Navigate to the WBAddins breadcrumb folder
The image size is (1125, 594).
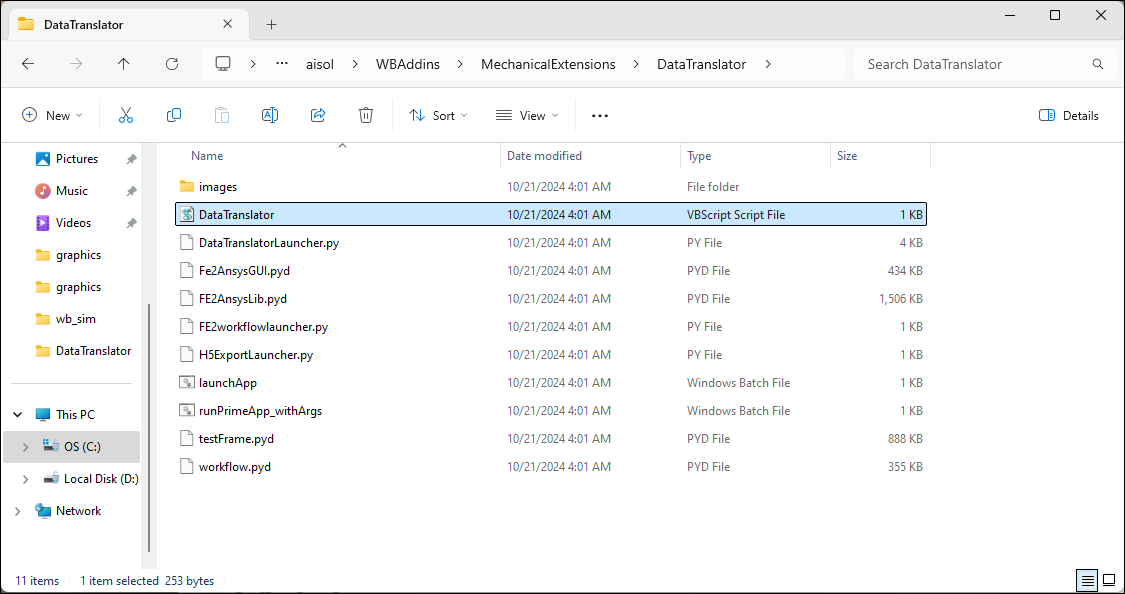[408, 63]
